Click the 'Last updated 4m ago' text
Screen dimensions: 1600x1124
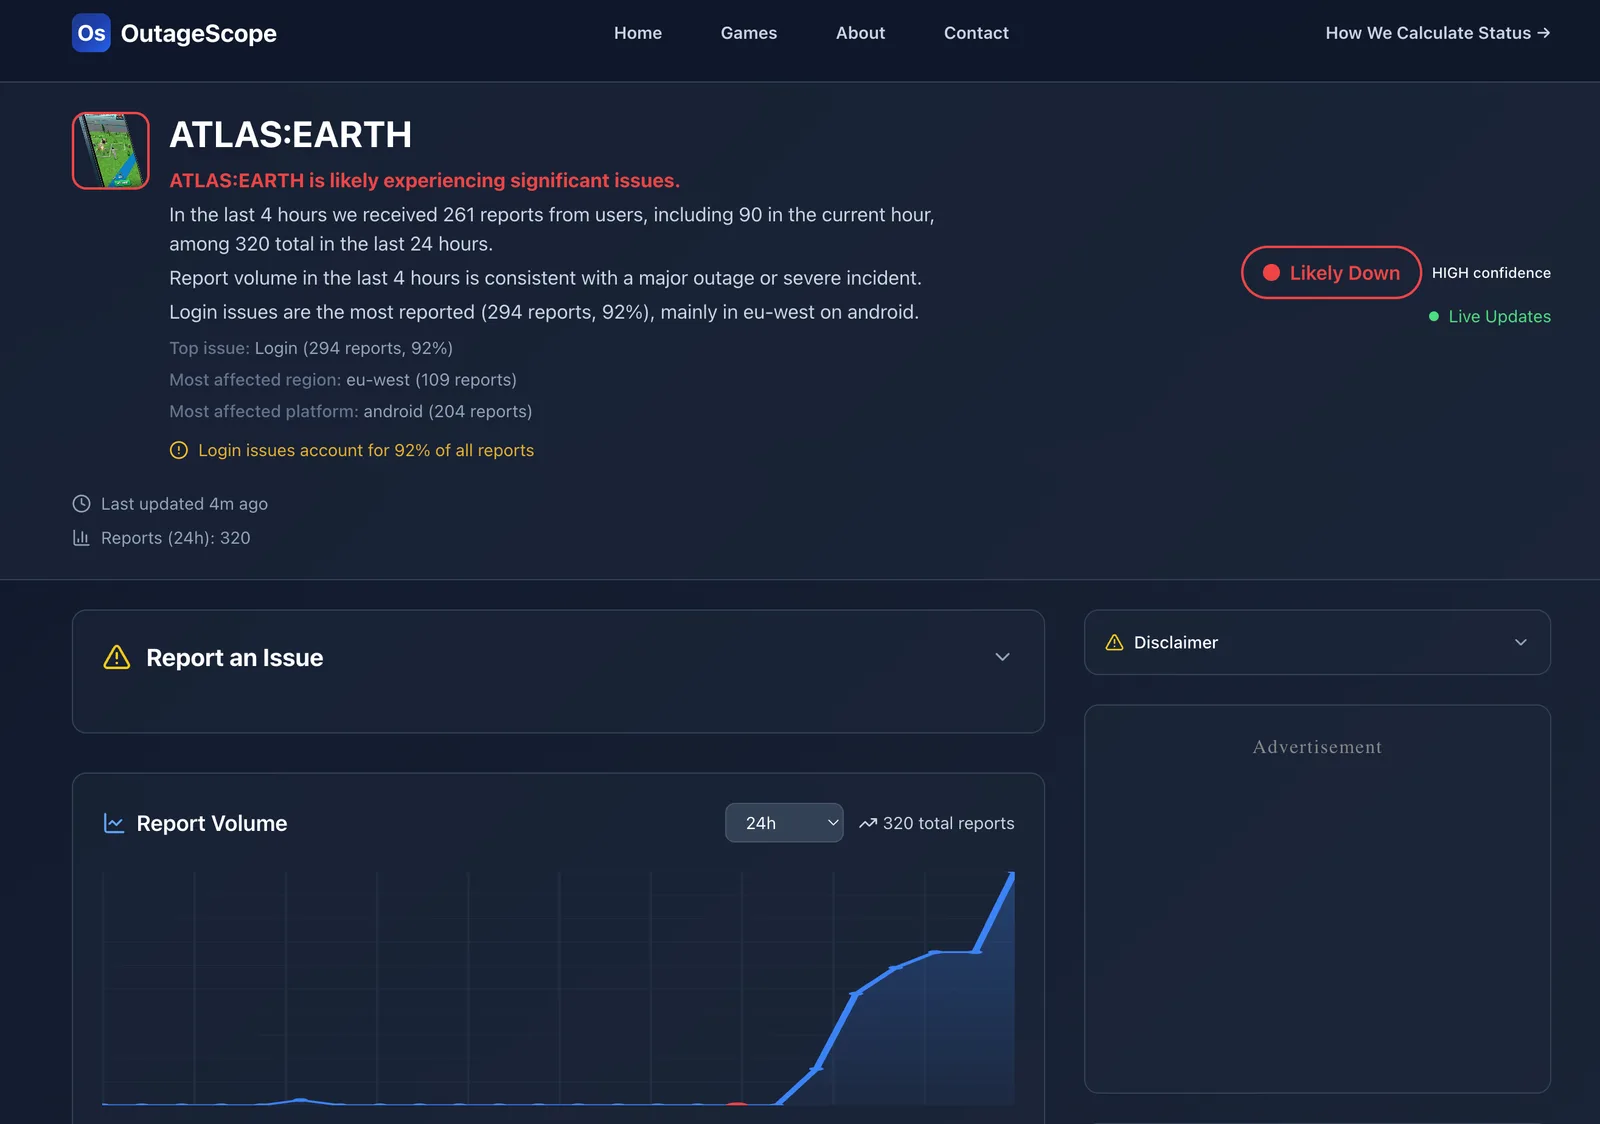[184, 504]
